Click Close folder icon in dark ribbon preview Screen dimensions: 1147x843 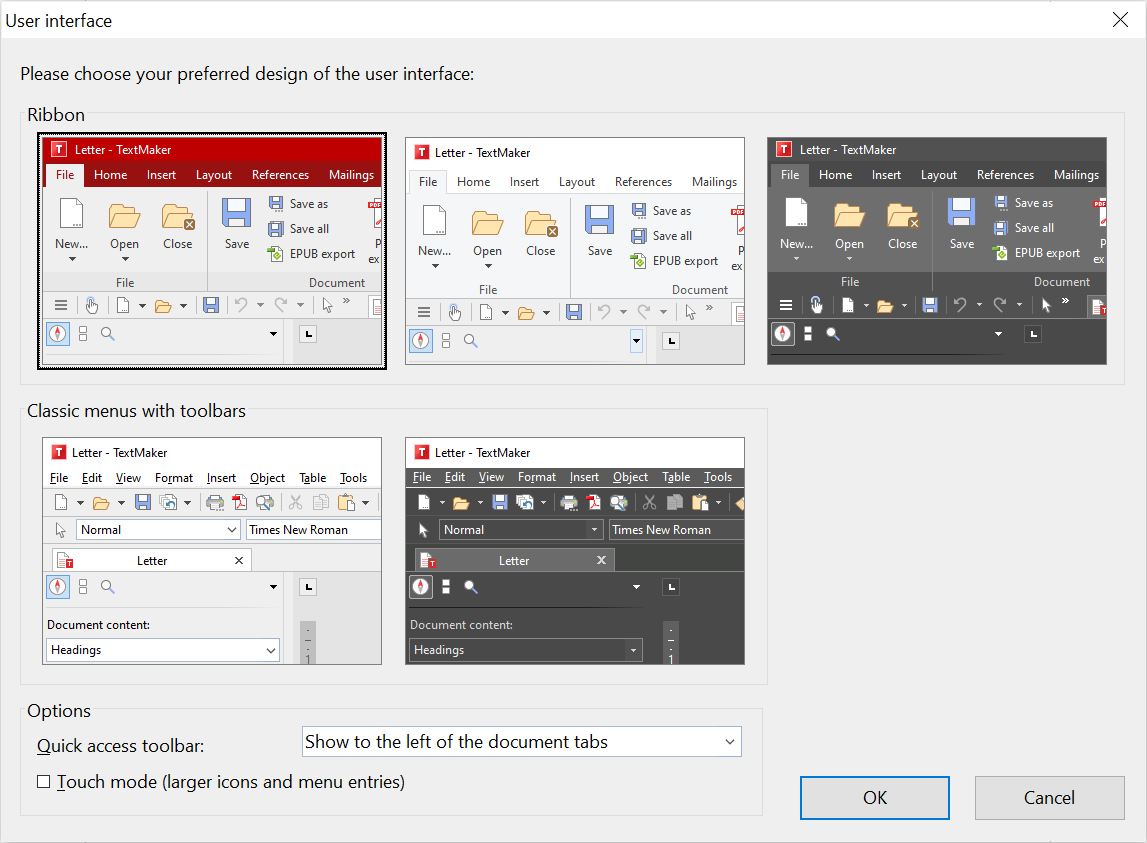(x=903, y=216)
